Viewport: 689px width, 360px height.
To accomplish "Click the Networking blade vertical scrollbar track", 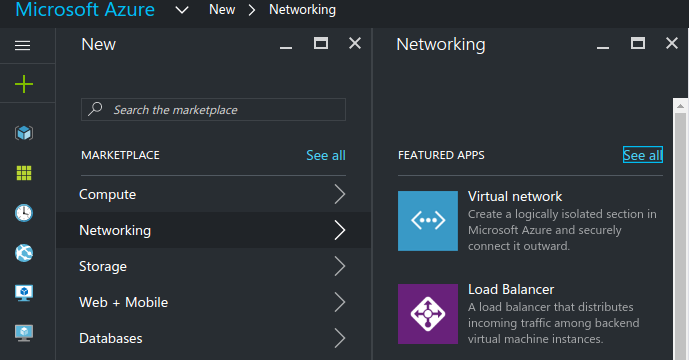I will pos(680,237).
